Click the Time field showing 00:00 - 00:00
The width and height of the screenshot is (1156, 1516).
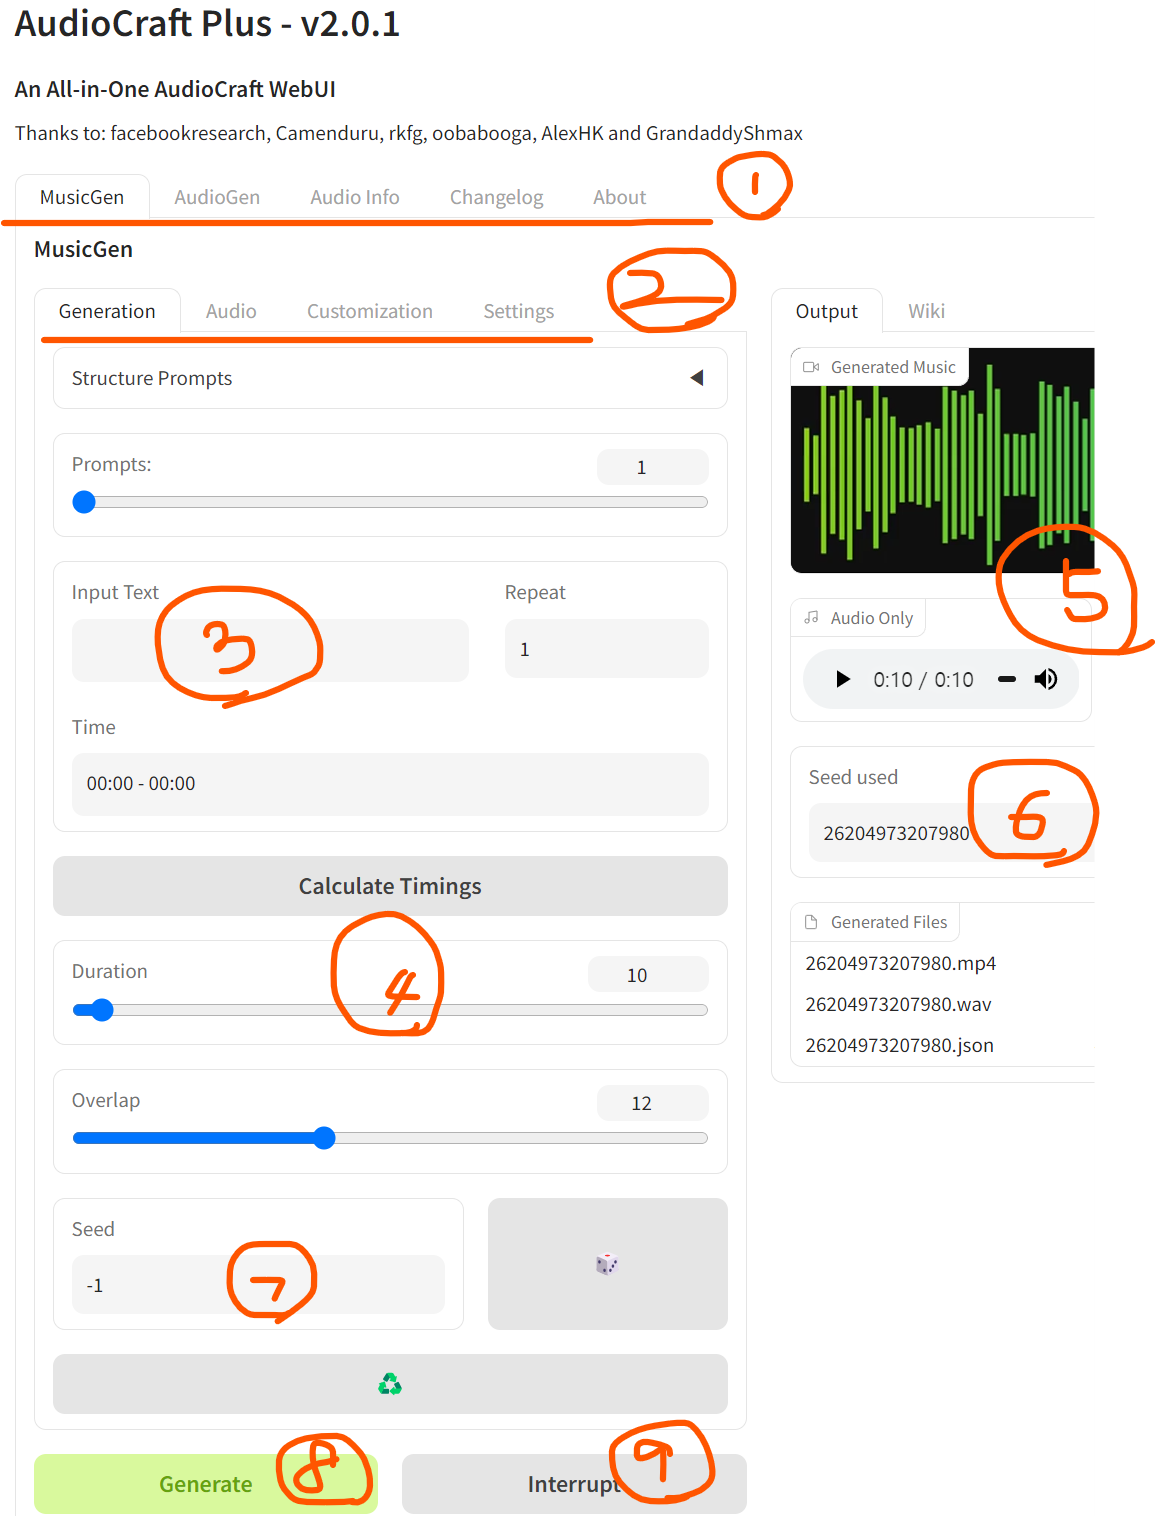click(x=390, y=784)
